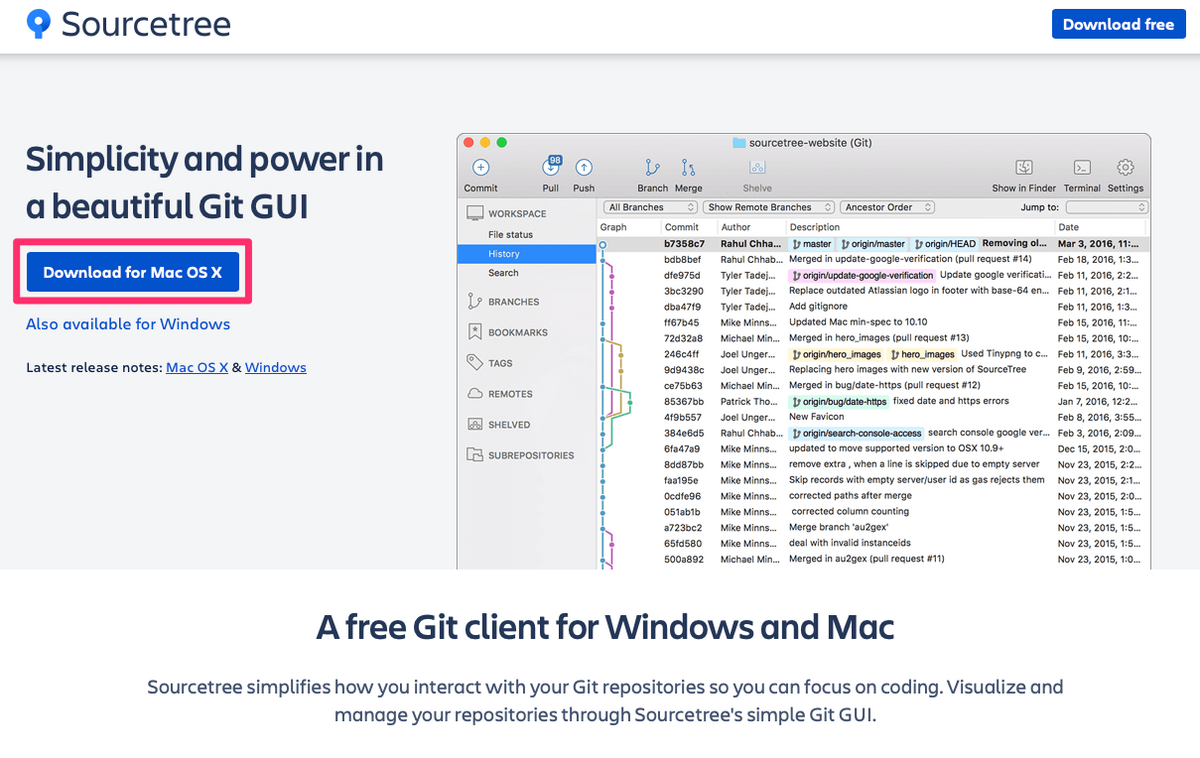Select Search in the sidebar
The image size is (1200, 758).
click(503, 273)
